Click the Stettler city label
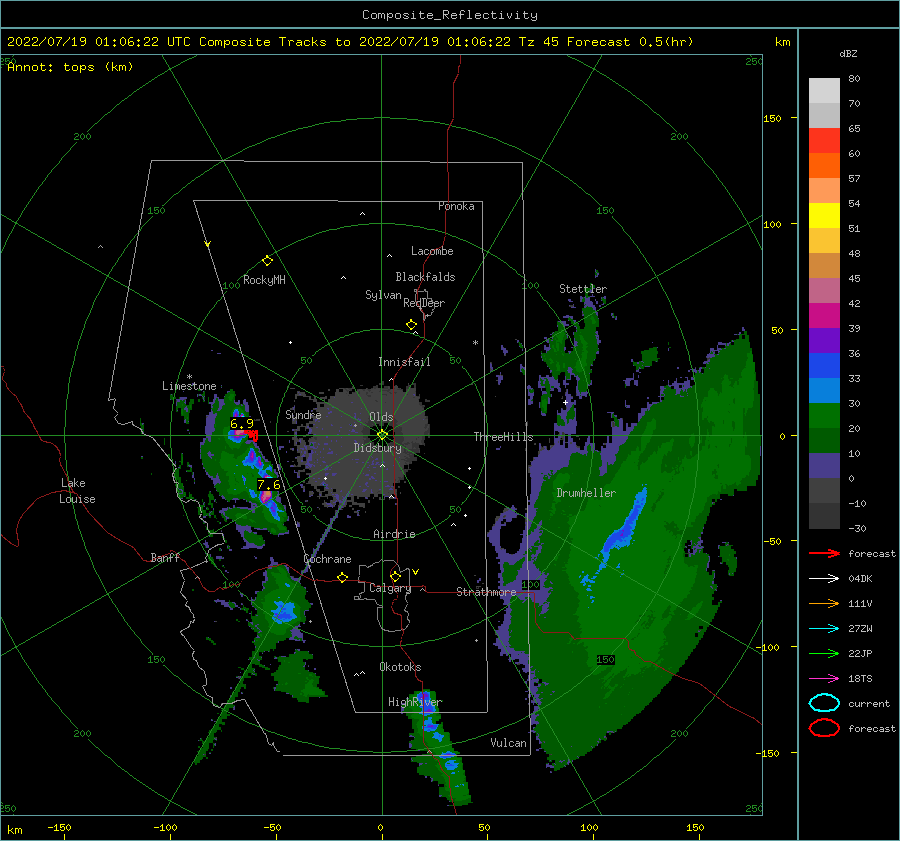Viewport: 900px width, 841px height. [583, 289]
